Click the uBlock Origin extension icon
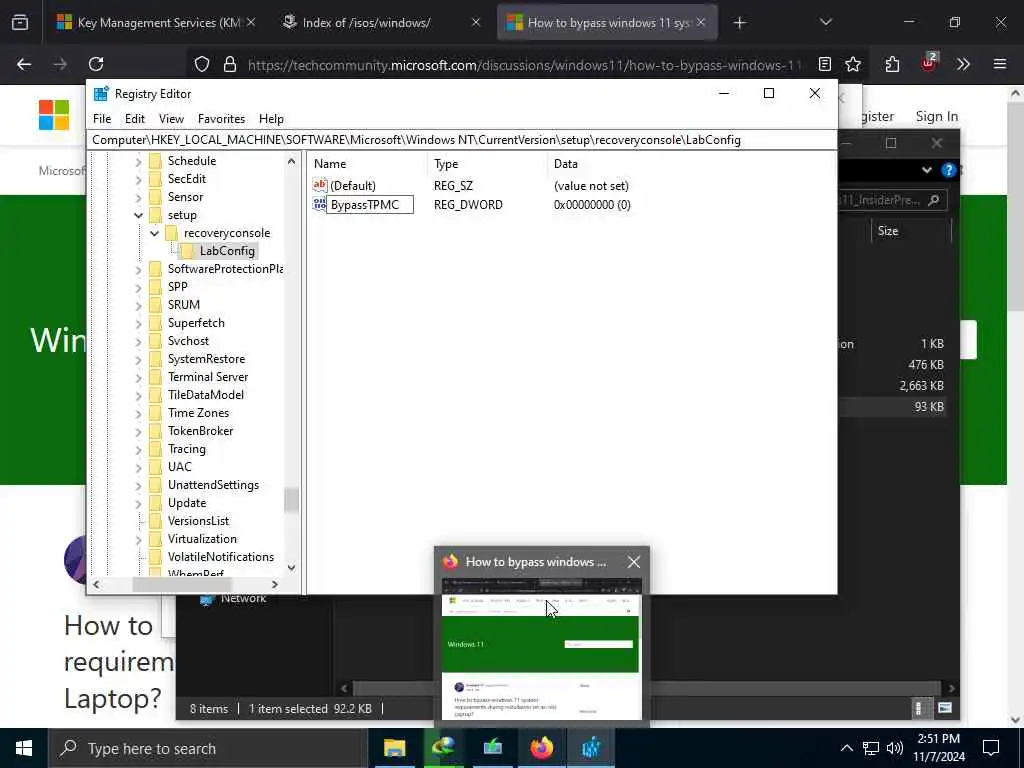This screenshot has height=768, width=1024. pos(929,63)
